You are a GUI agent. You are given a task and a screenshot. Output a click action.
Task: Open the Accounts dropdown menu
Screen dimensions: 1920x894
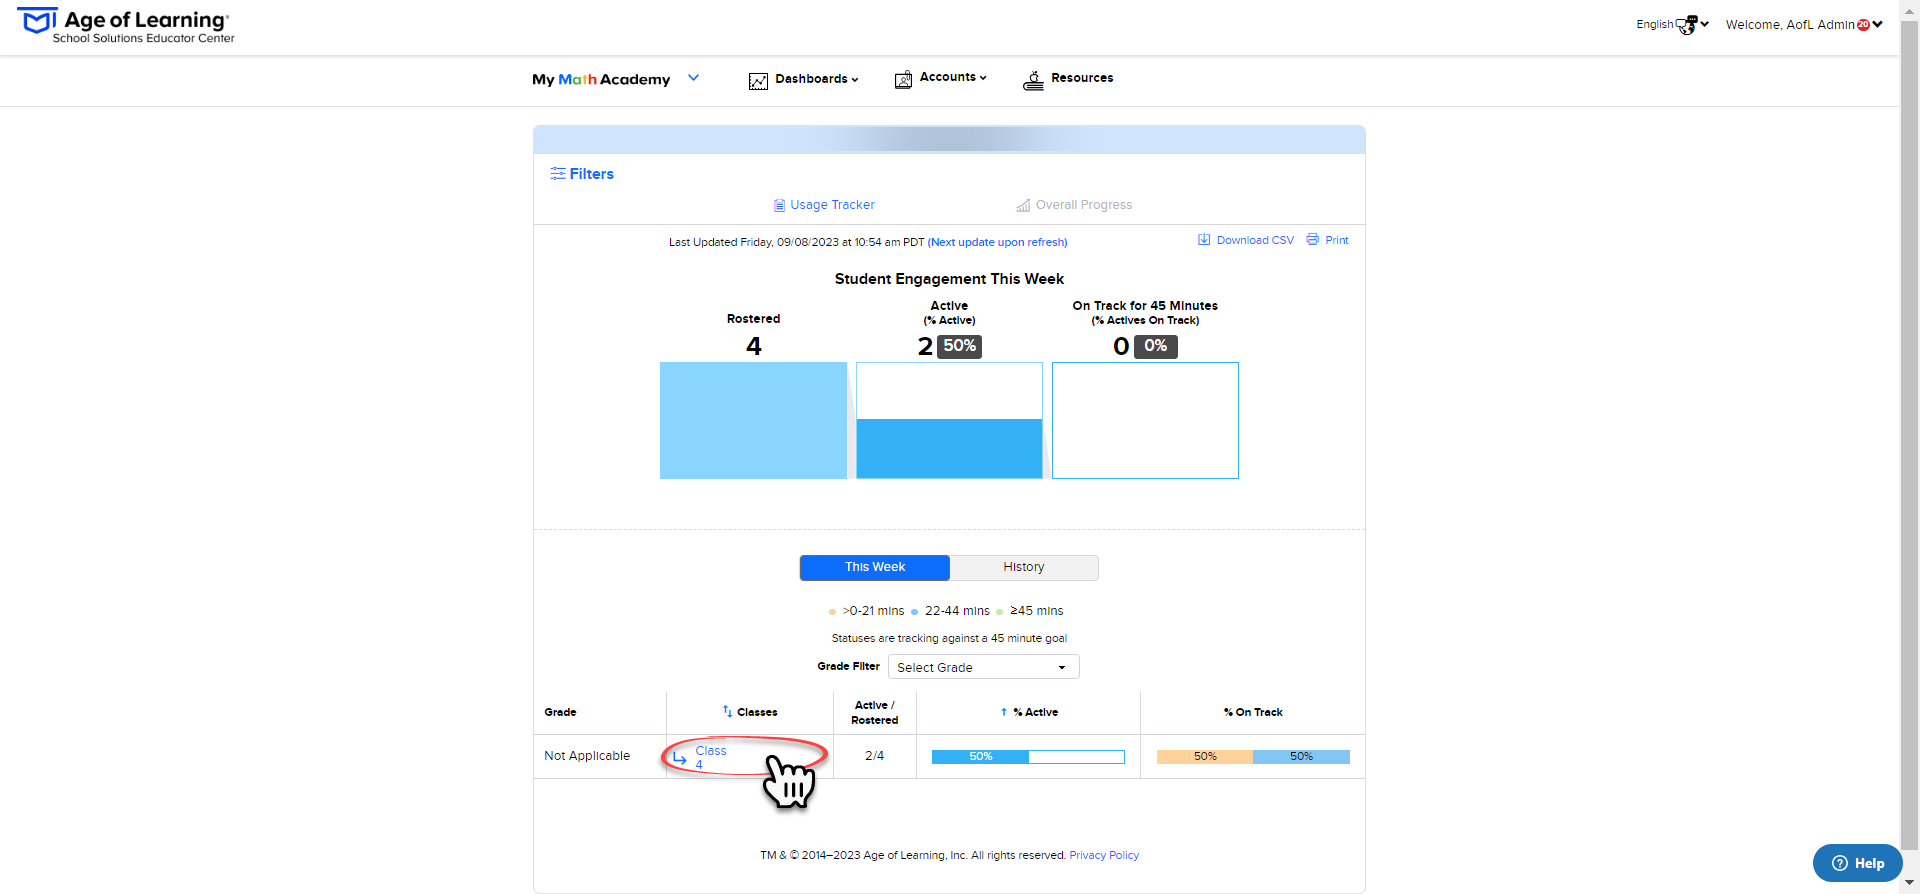(x=940, y=78)
